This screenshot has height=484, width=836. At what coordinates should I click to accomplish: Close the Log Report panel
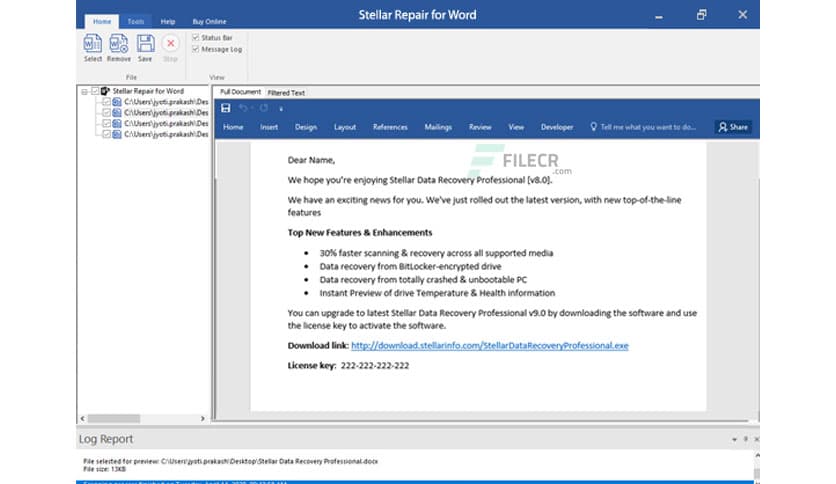coord(756,439)
